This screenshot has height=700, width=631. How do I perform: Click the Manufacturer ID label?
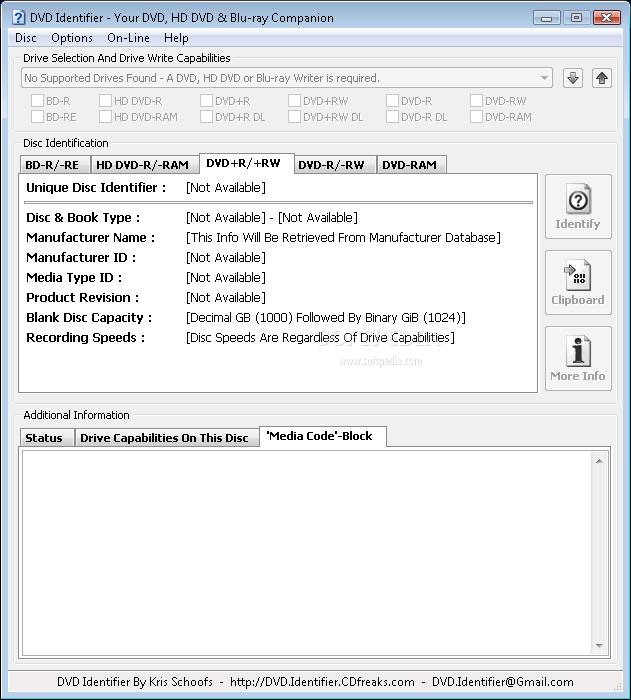[x=81, y=258]
